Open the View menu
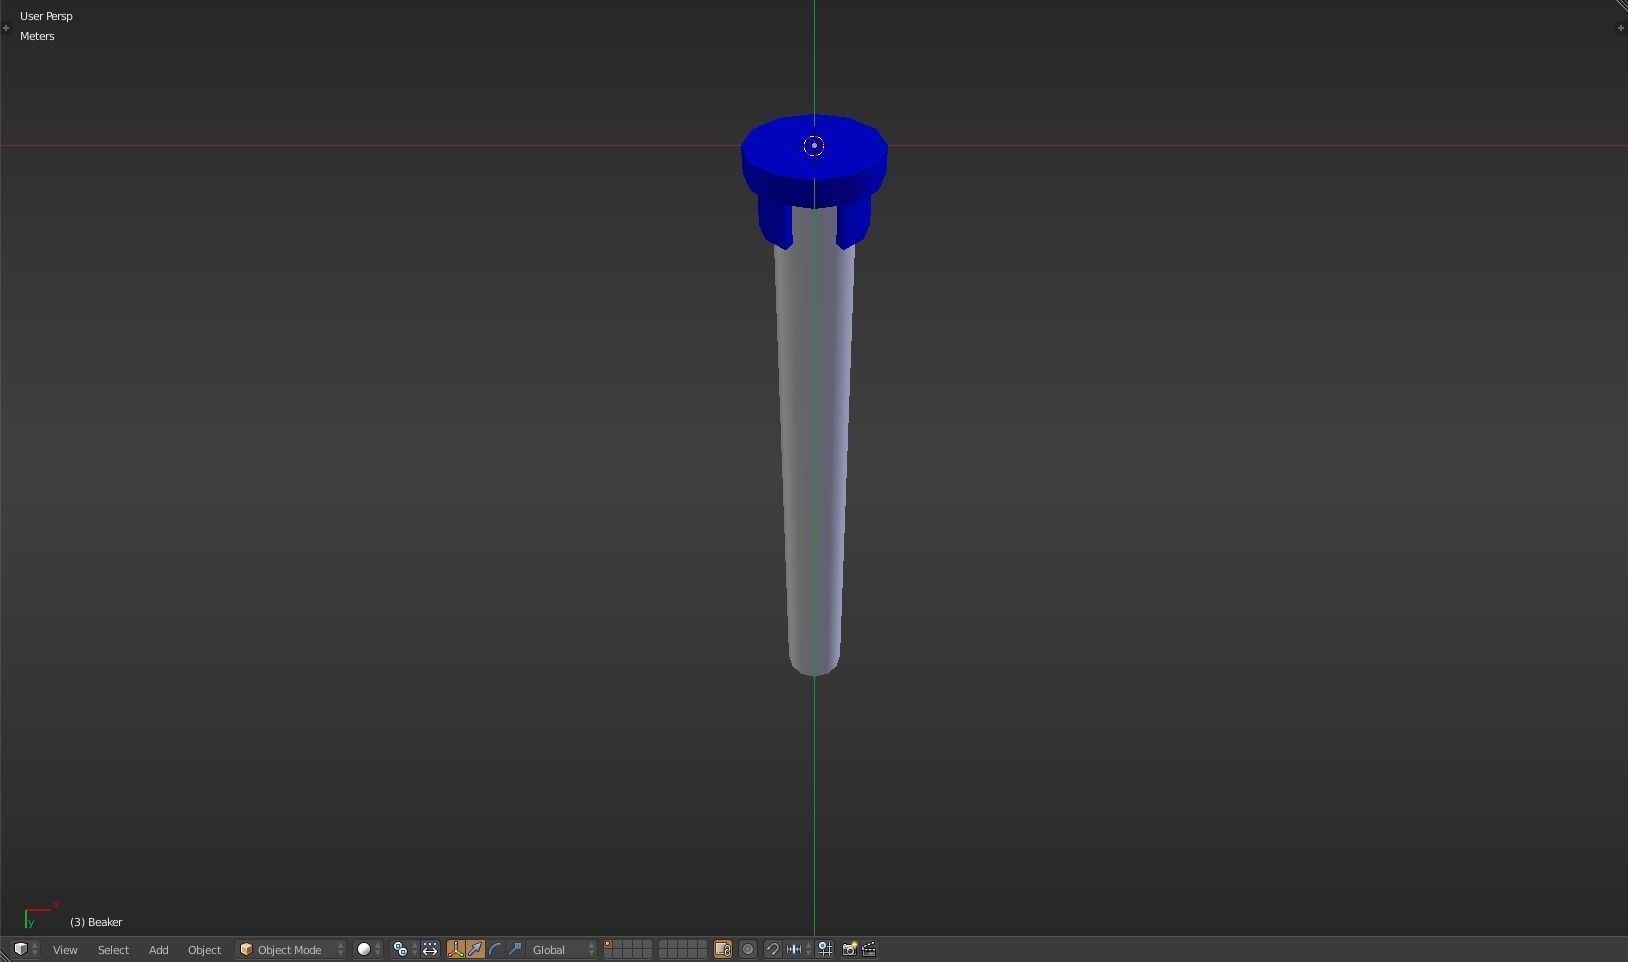Viewport: 1628px width, 962px height. (65, 949)
